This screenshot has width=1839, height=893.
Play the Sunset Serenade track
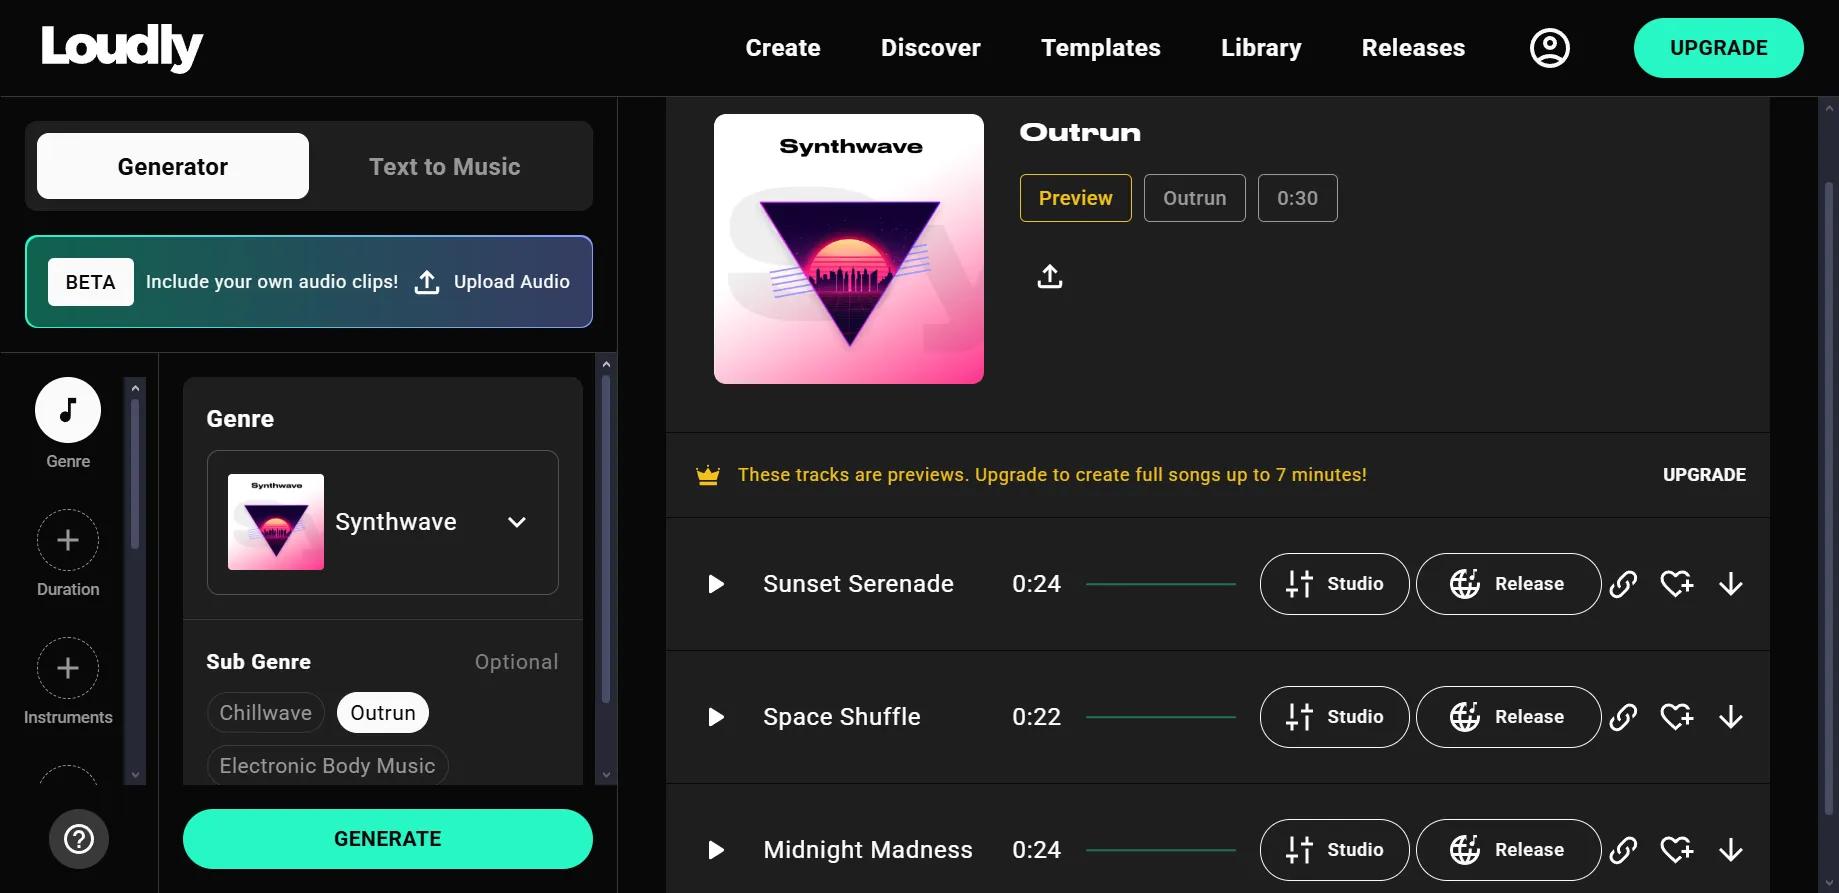(716, 584)
